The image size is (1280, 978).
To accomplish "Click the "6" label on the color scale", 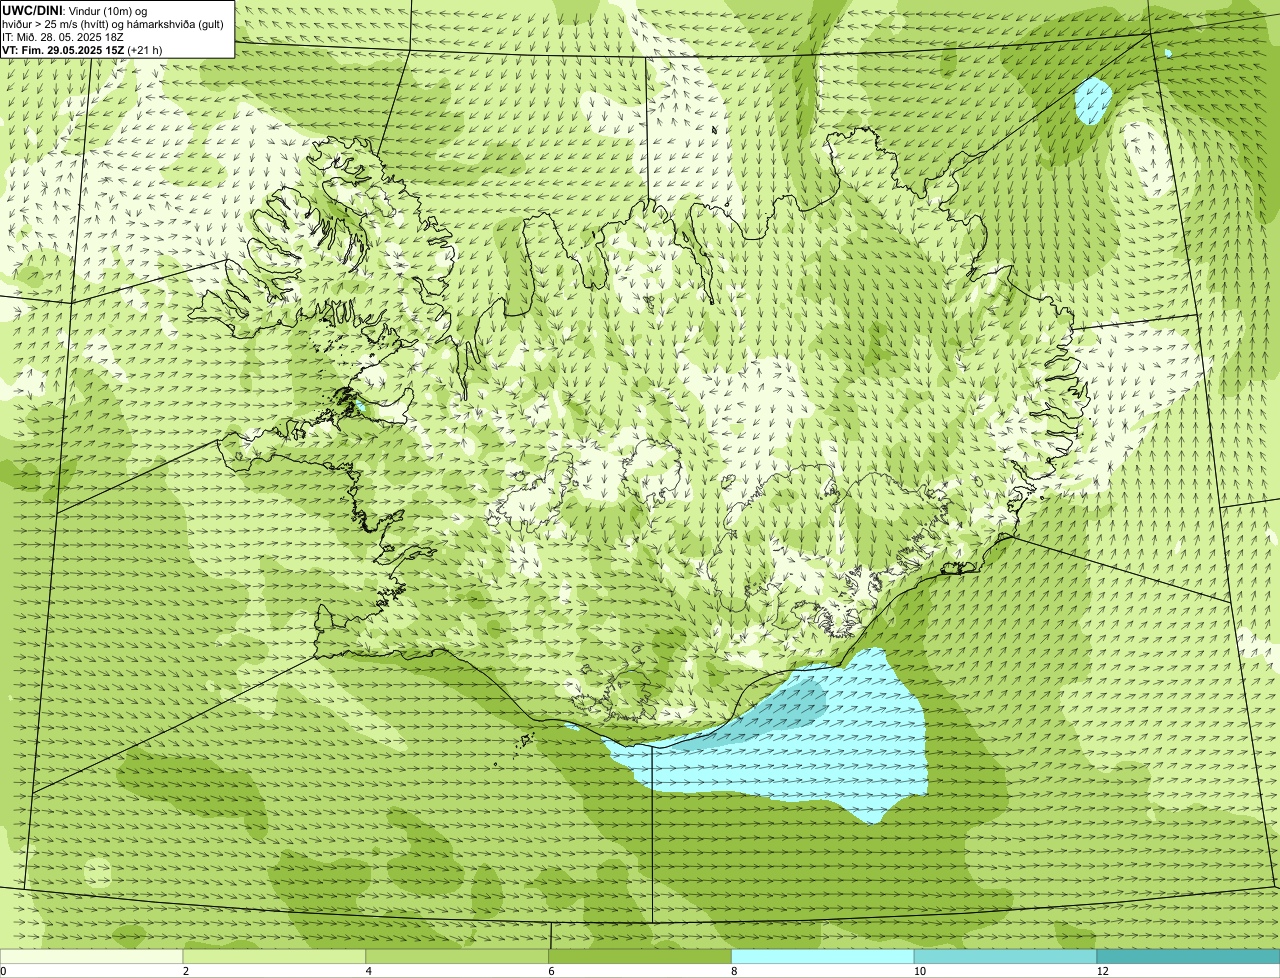I will pos(551,972).
